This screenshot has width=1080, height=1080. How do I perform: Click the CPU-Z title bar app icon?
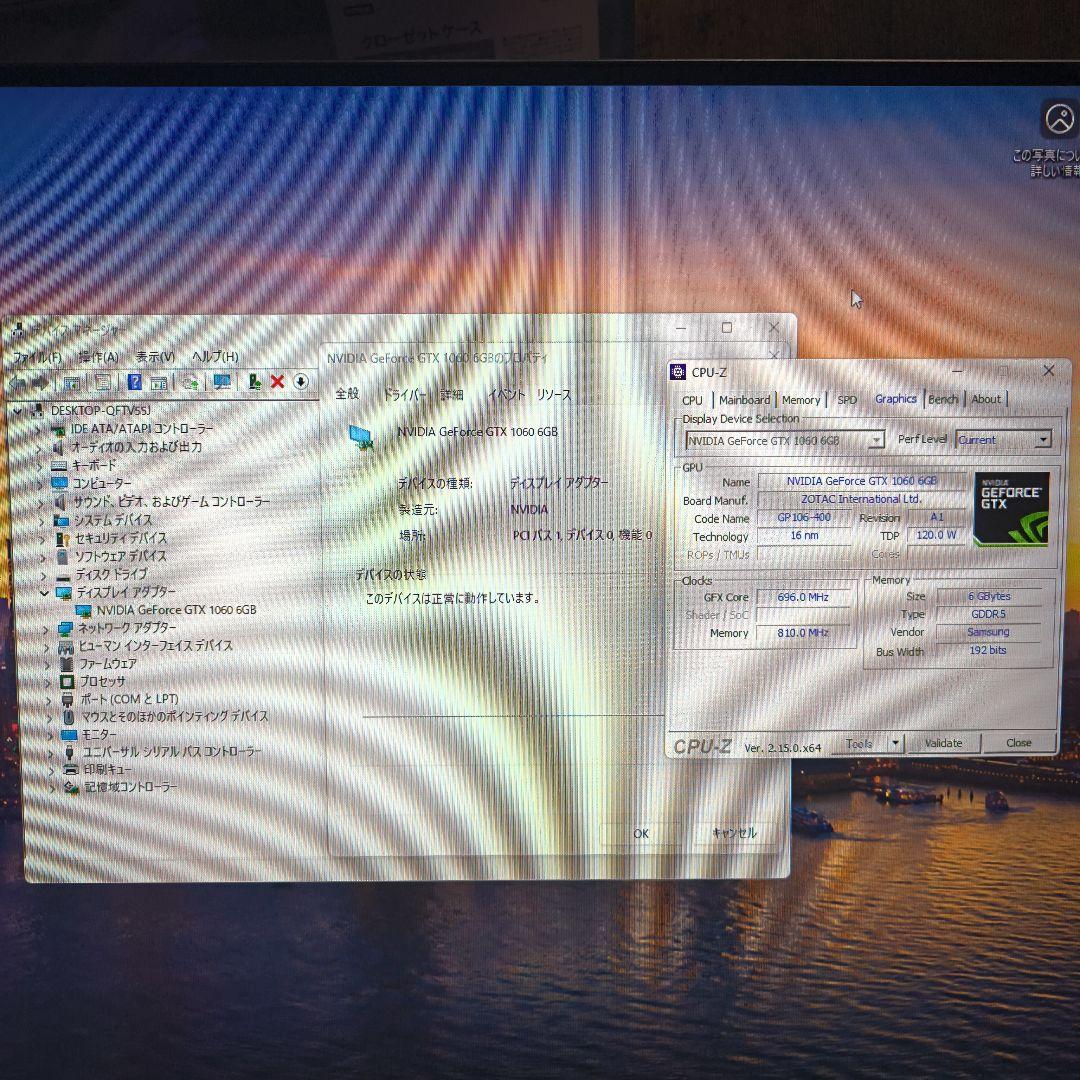pyautogui.click(x=678, y=372)
